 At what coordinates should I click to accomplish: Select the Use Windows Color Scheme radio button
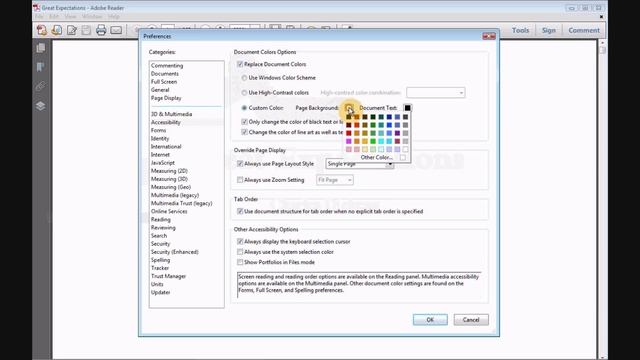[244, 78]
